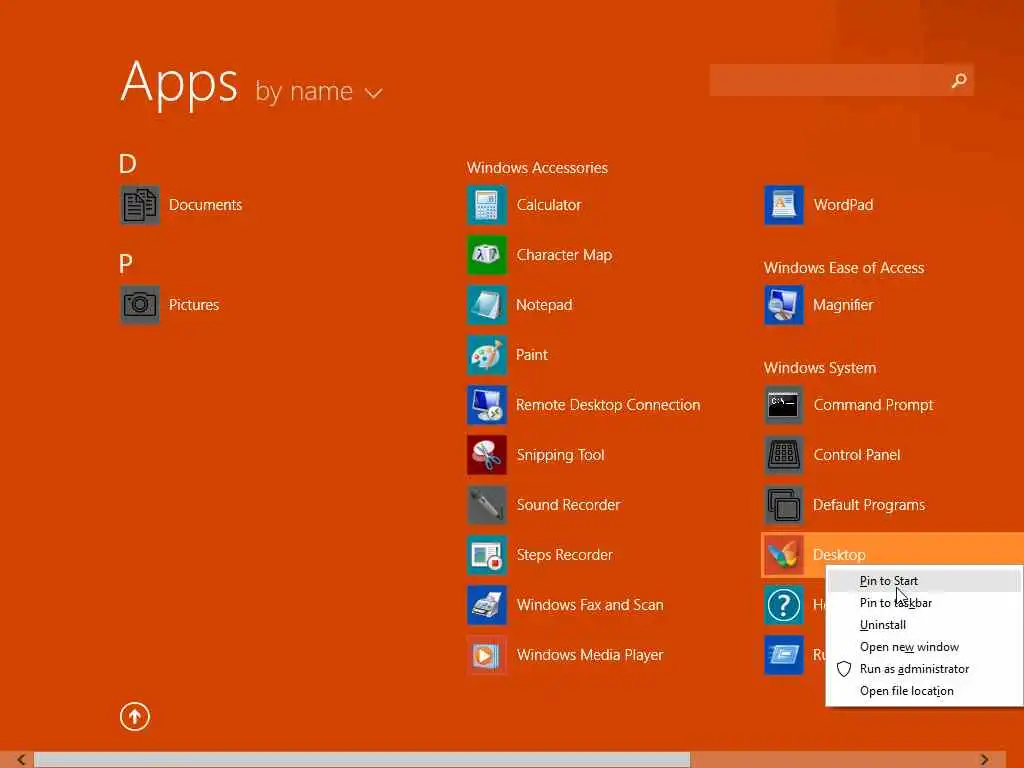Open the Documents app icon
Image resolution: width=1024 pixels, height=768 pixels.
pyautogui.click(x=140, y=205)
